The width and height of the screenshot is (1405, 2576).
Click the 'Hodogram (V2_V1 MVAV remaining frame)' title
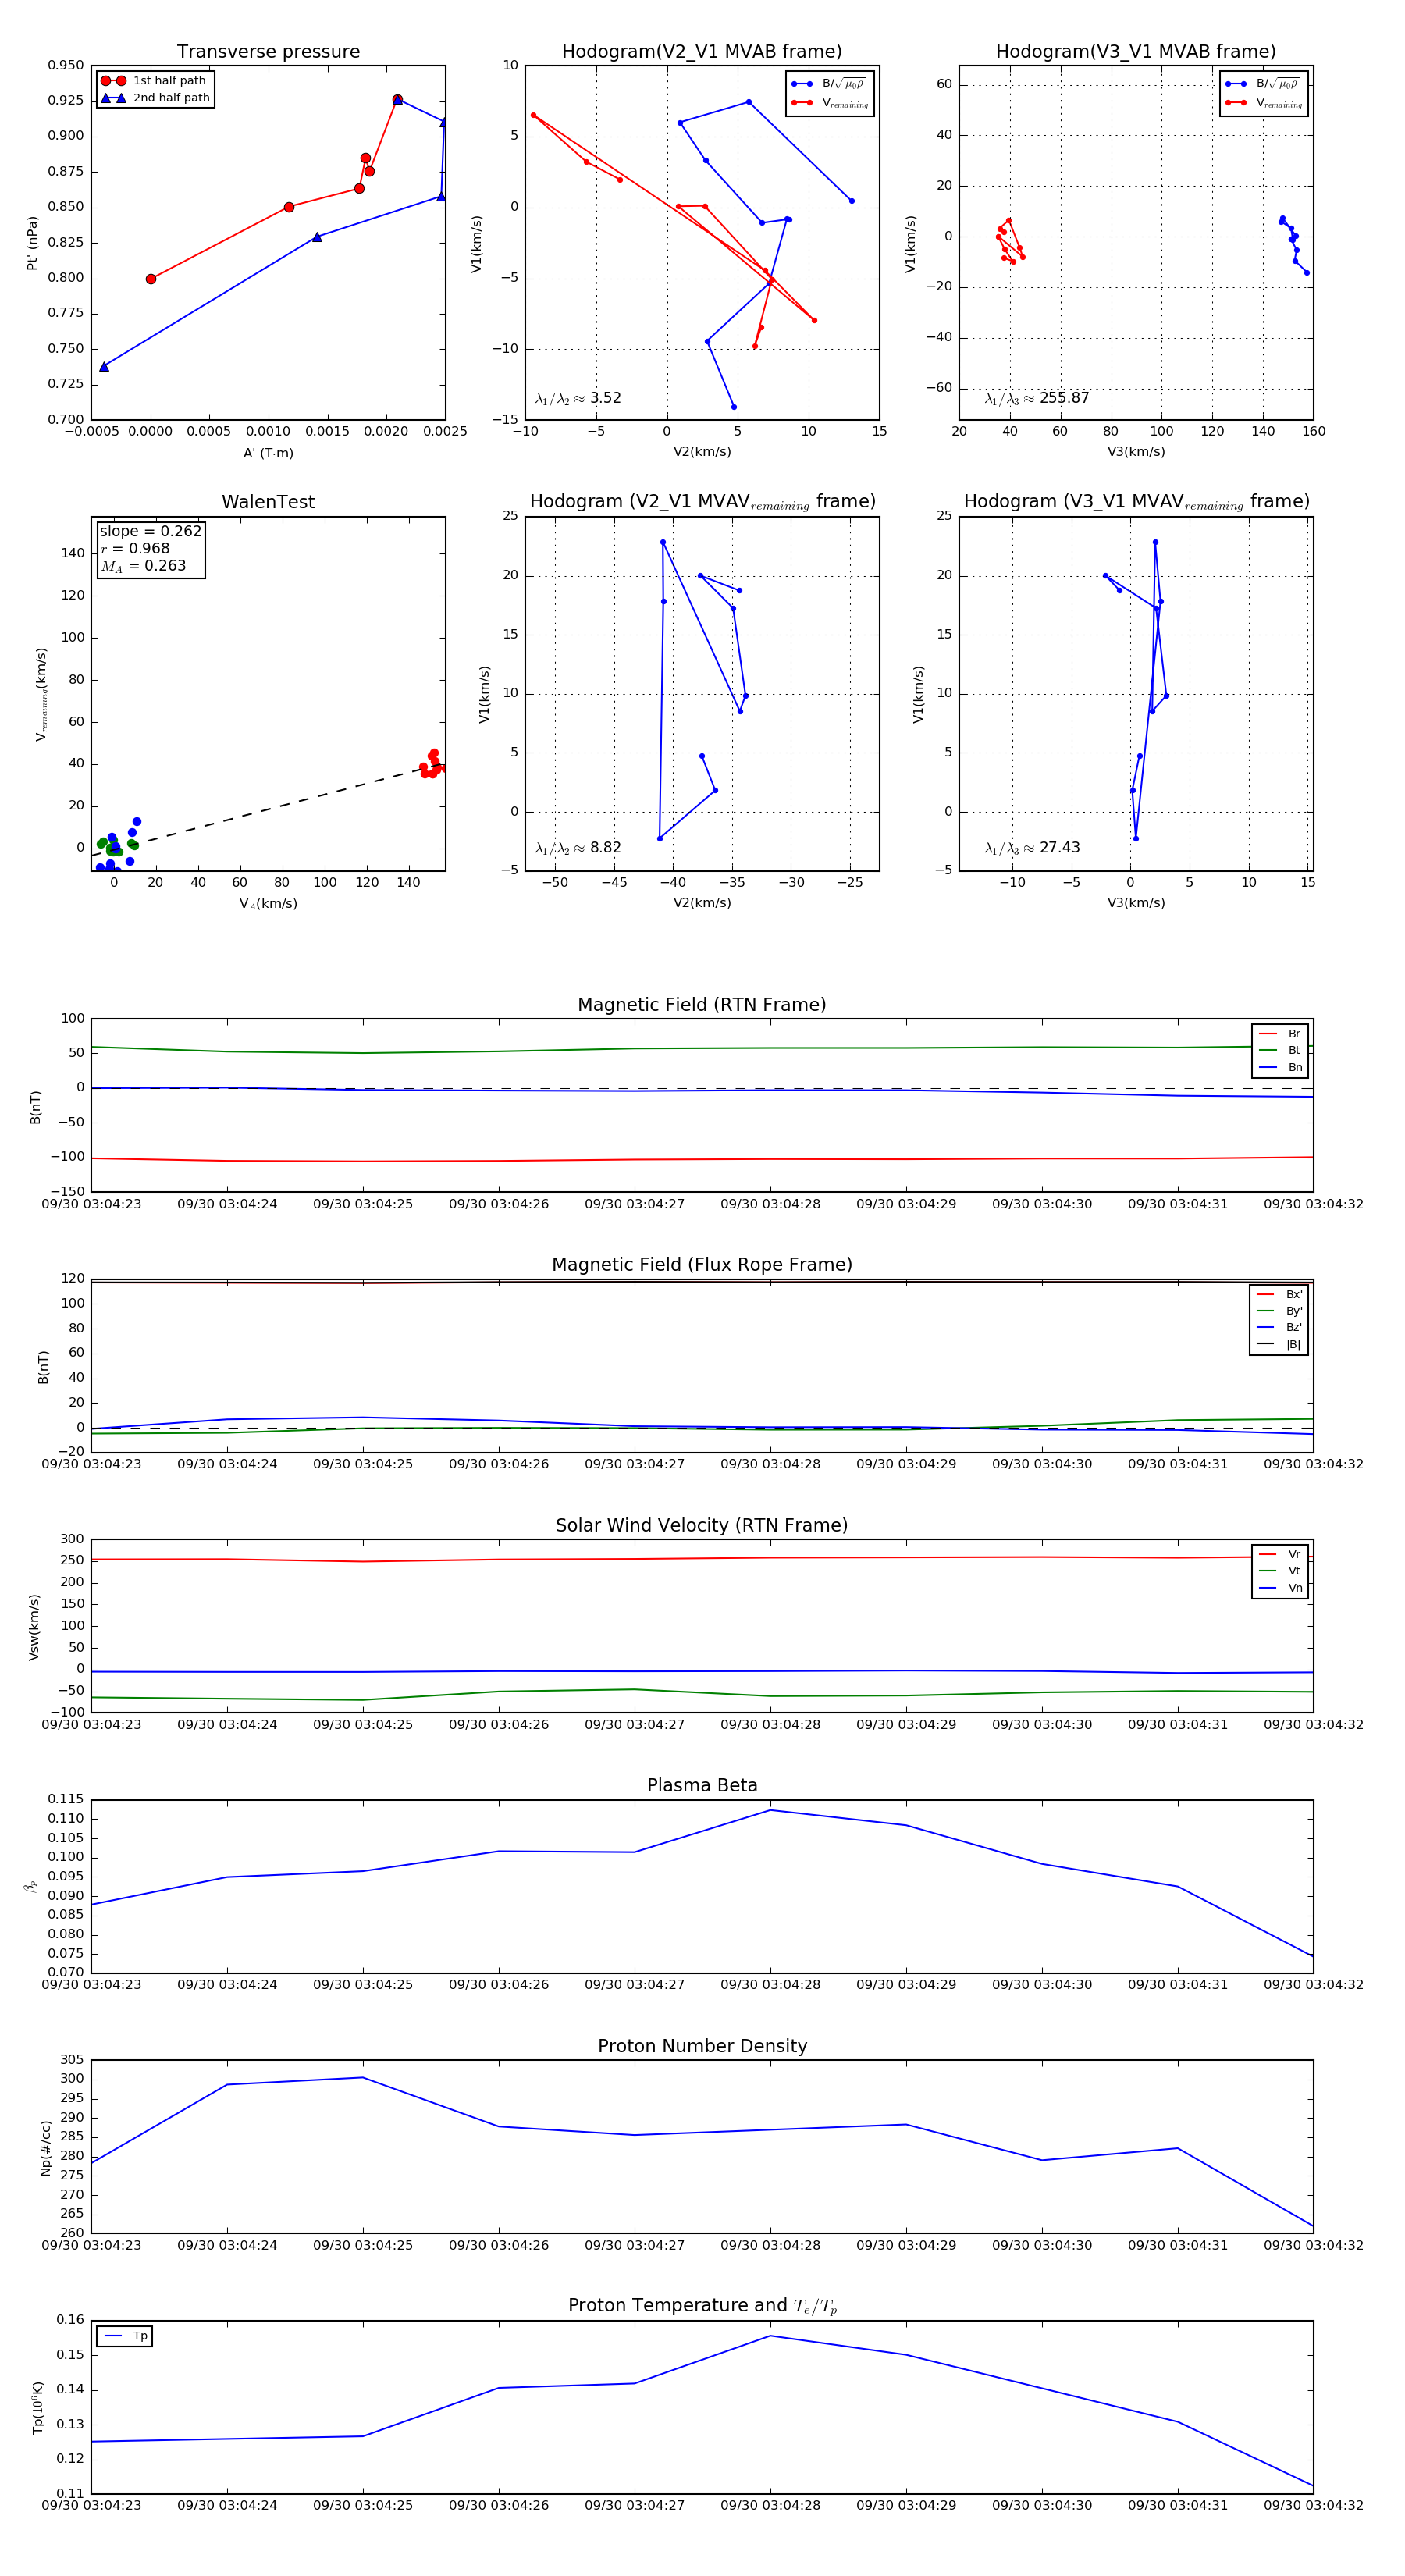coord(702,502)
